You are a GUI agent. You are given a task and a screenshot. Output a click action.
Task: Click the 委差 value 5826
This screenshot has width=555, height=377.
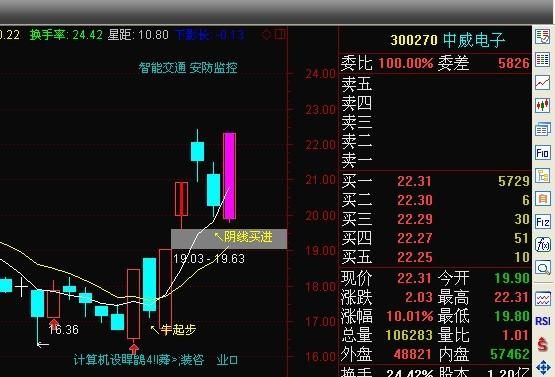(514, 63)
